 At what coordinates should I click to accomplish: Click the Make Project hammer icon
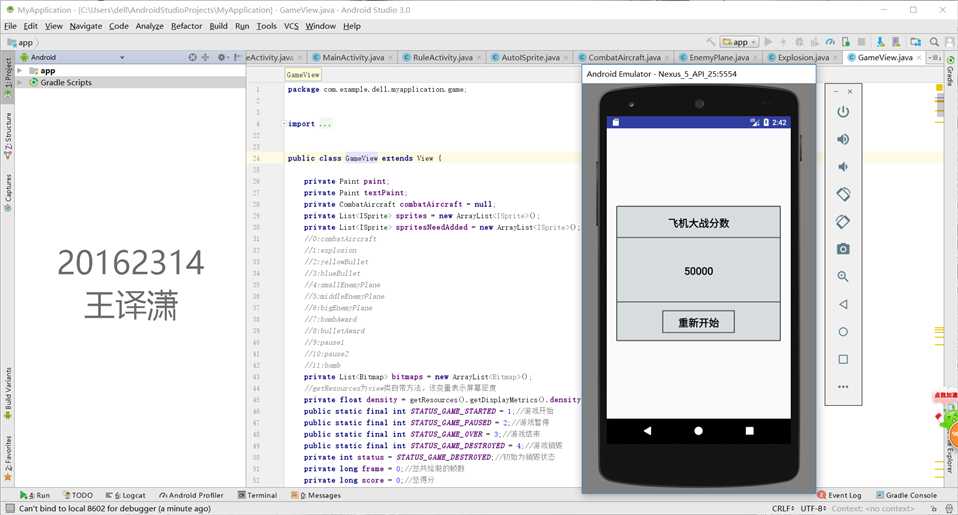click(711, 42)
